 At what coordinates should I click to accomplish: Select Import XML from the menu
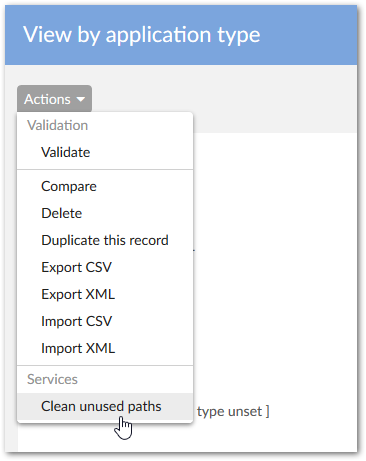click(105, 348)
